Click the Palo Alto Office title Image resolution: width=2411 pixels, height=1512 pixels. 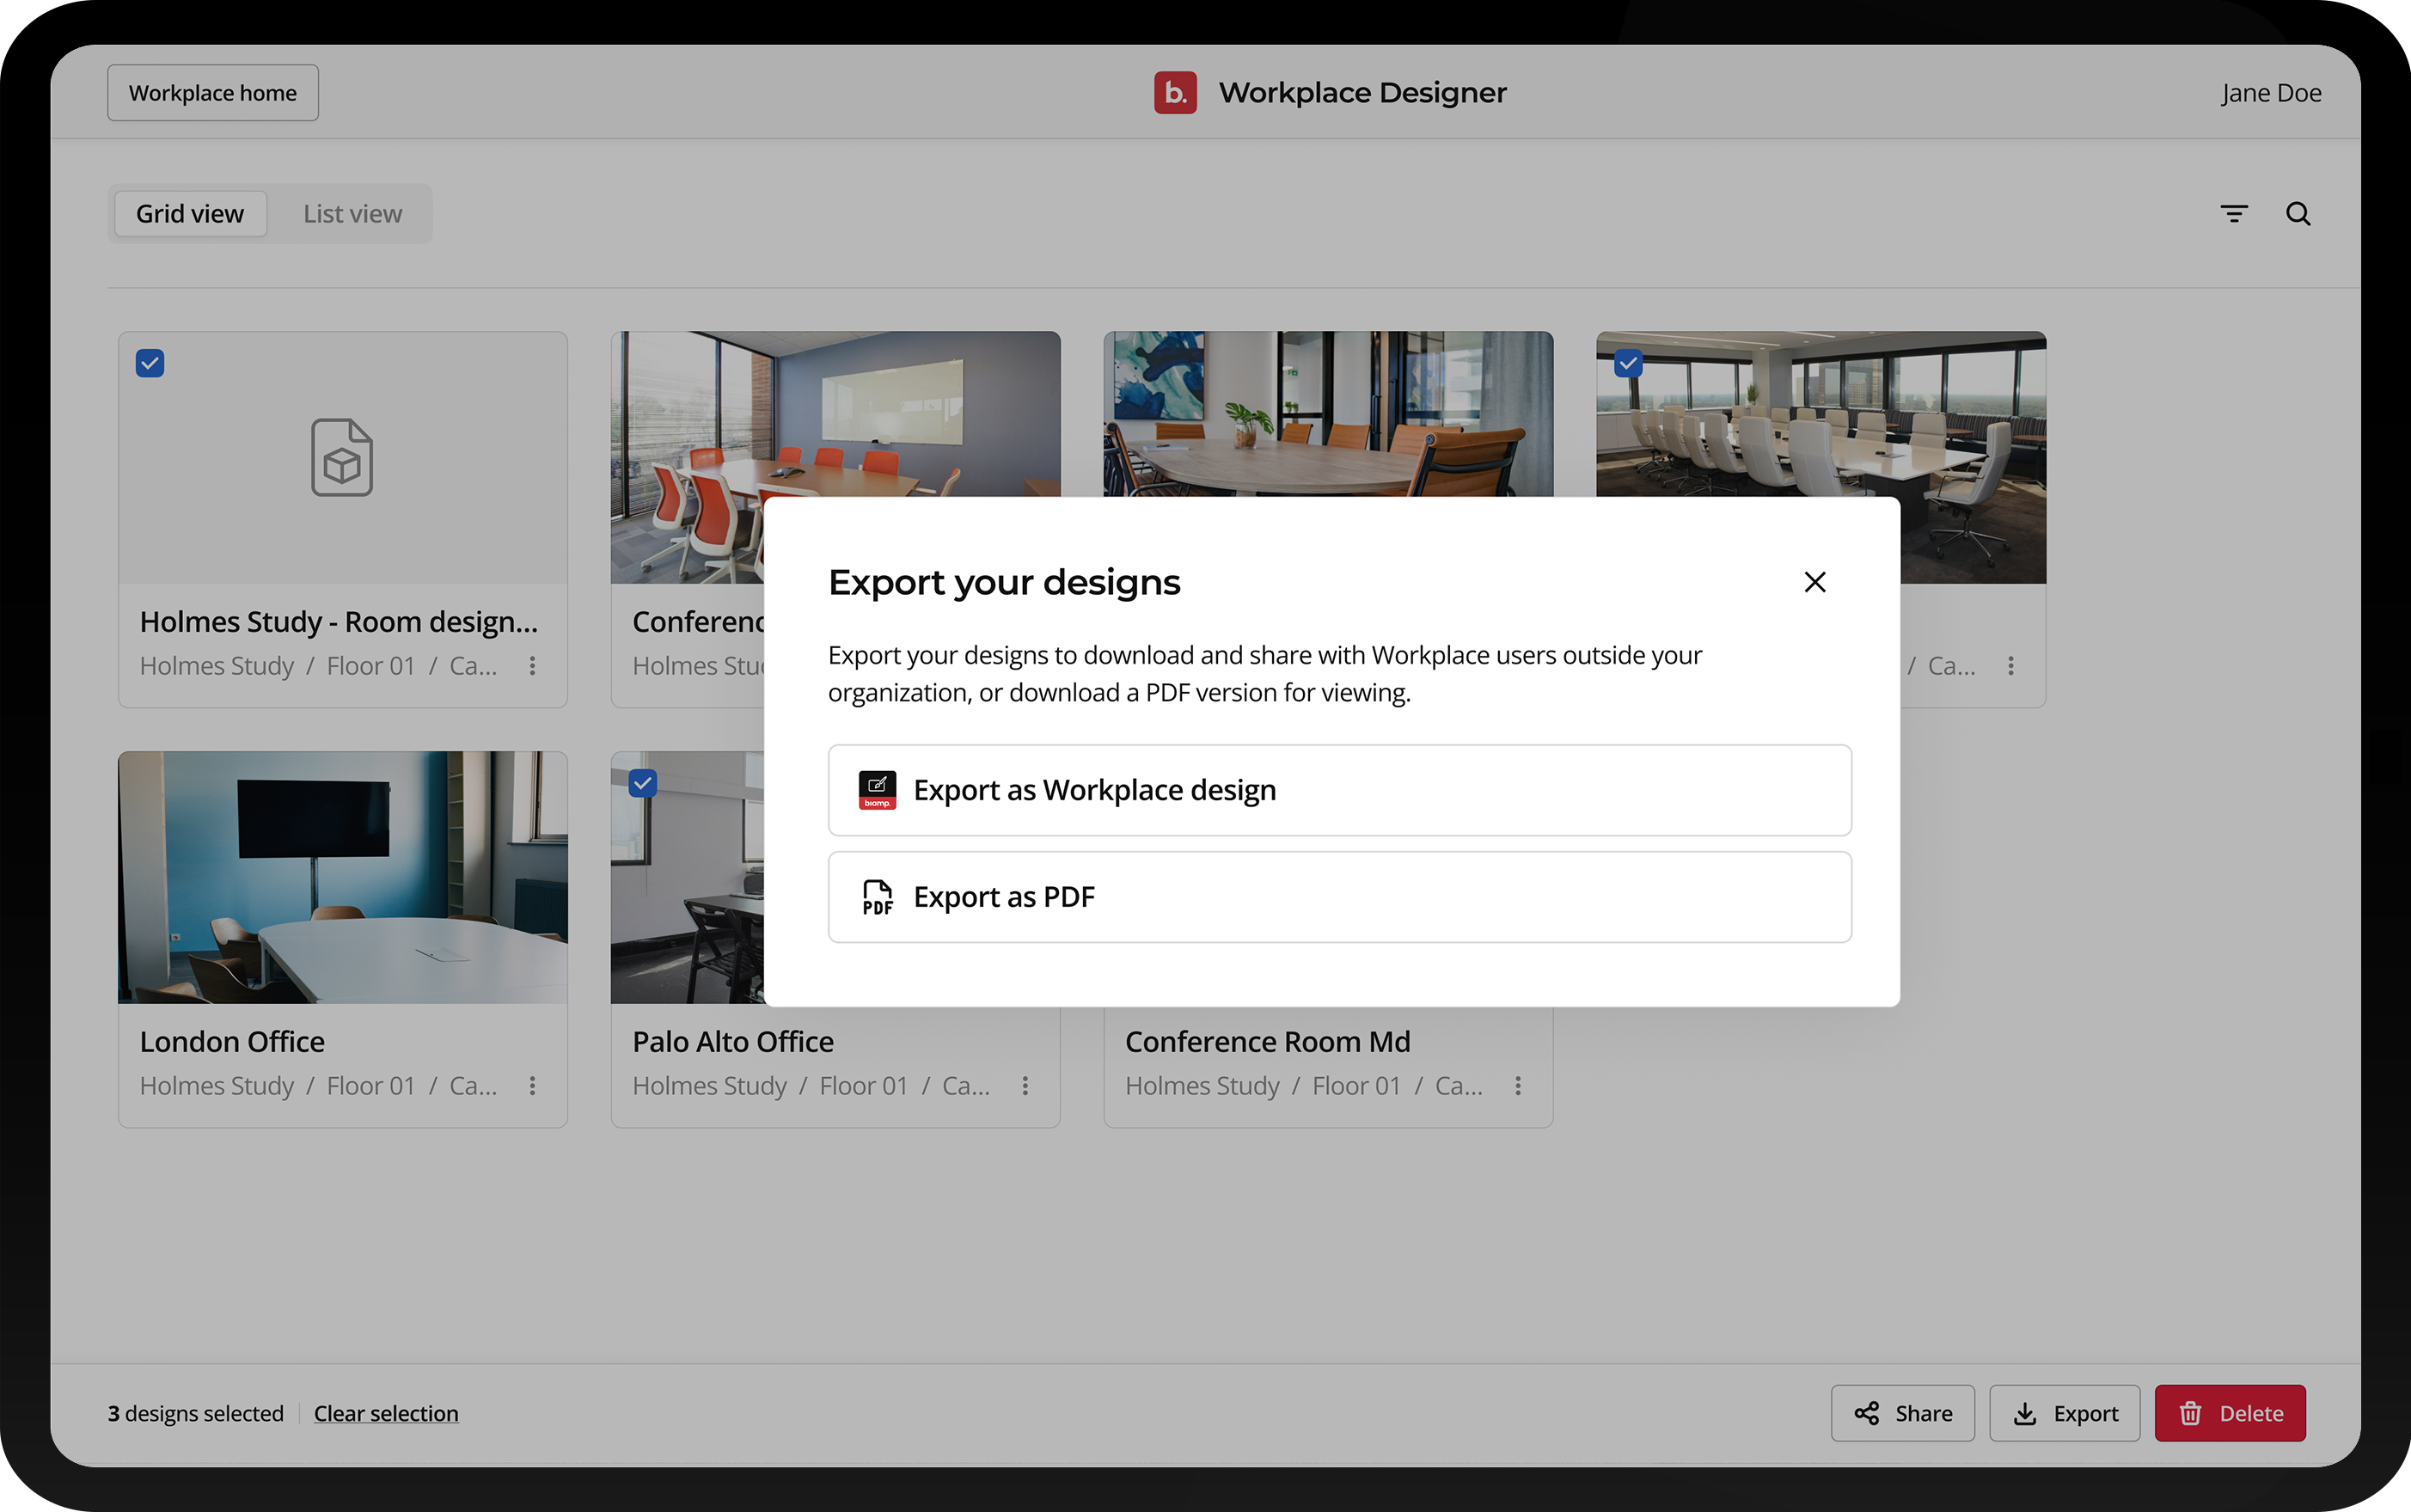[733, 1042]
